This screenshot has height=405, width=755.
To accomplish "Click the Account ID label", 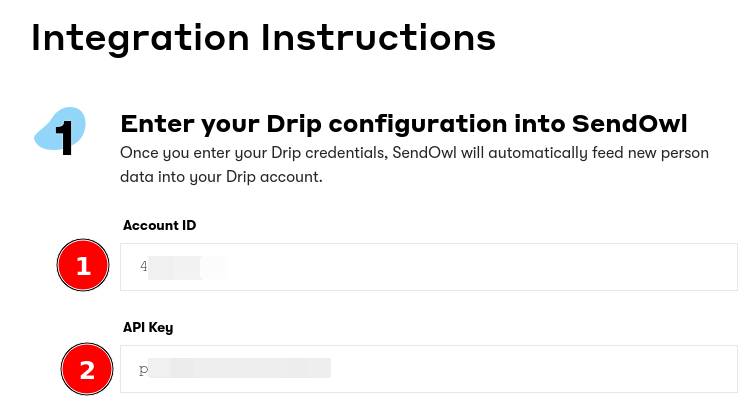I will click(159, 225).
